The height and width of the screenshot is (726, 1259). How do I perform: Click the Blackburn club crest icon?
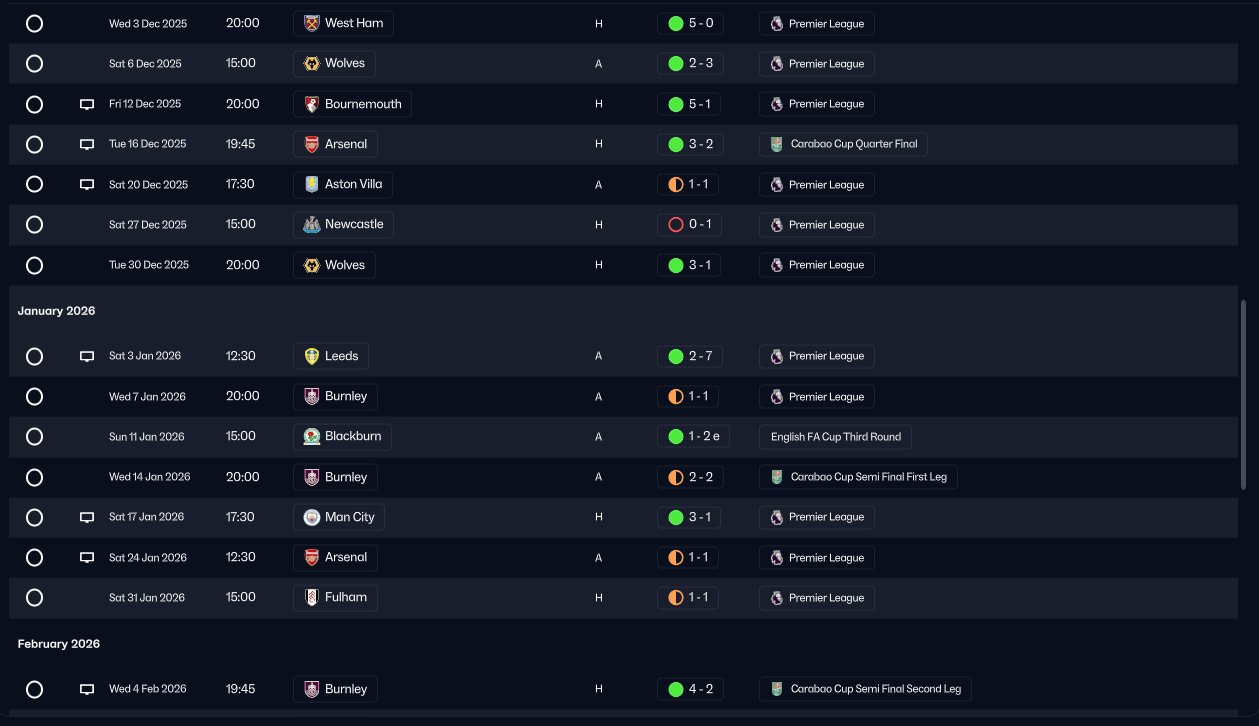tap(311, 437)
